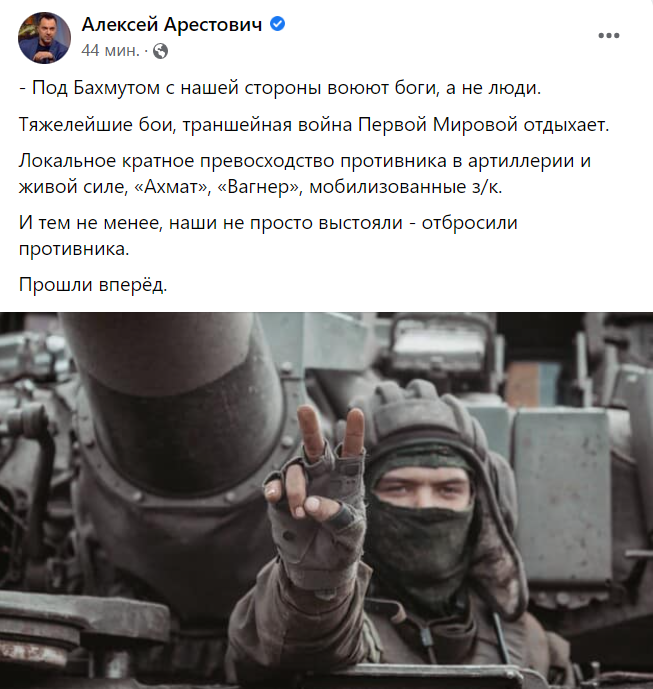
Task: Click the text "Прошли вперёд."
Action: pyautogui.click(x=93, y=285)
